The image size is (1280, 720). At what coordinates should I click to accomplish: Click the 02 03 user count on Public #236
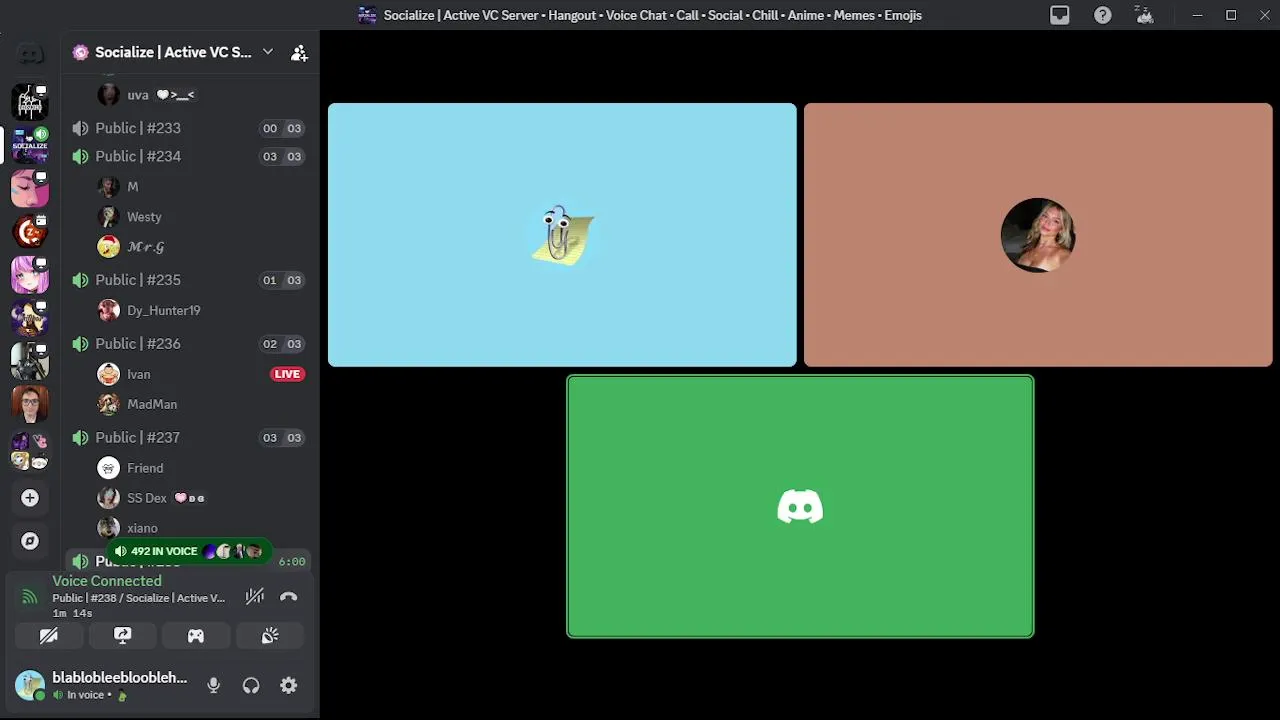point(282,344)
